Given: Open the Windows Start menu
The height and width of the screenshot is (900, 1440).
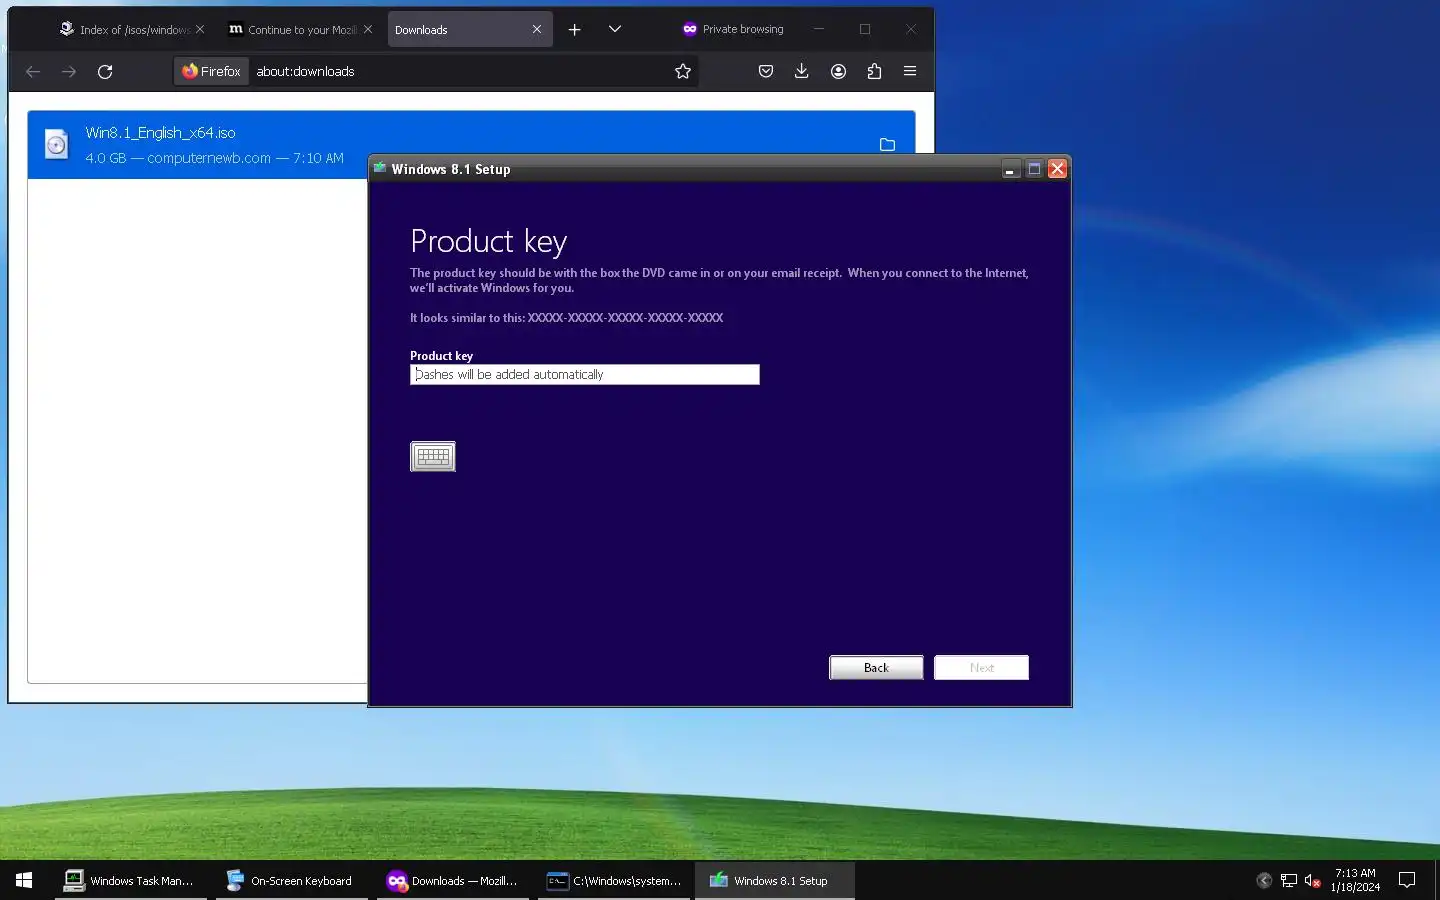Looking at the screenshot, I should coord(24,880).
